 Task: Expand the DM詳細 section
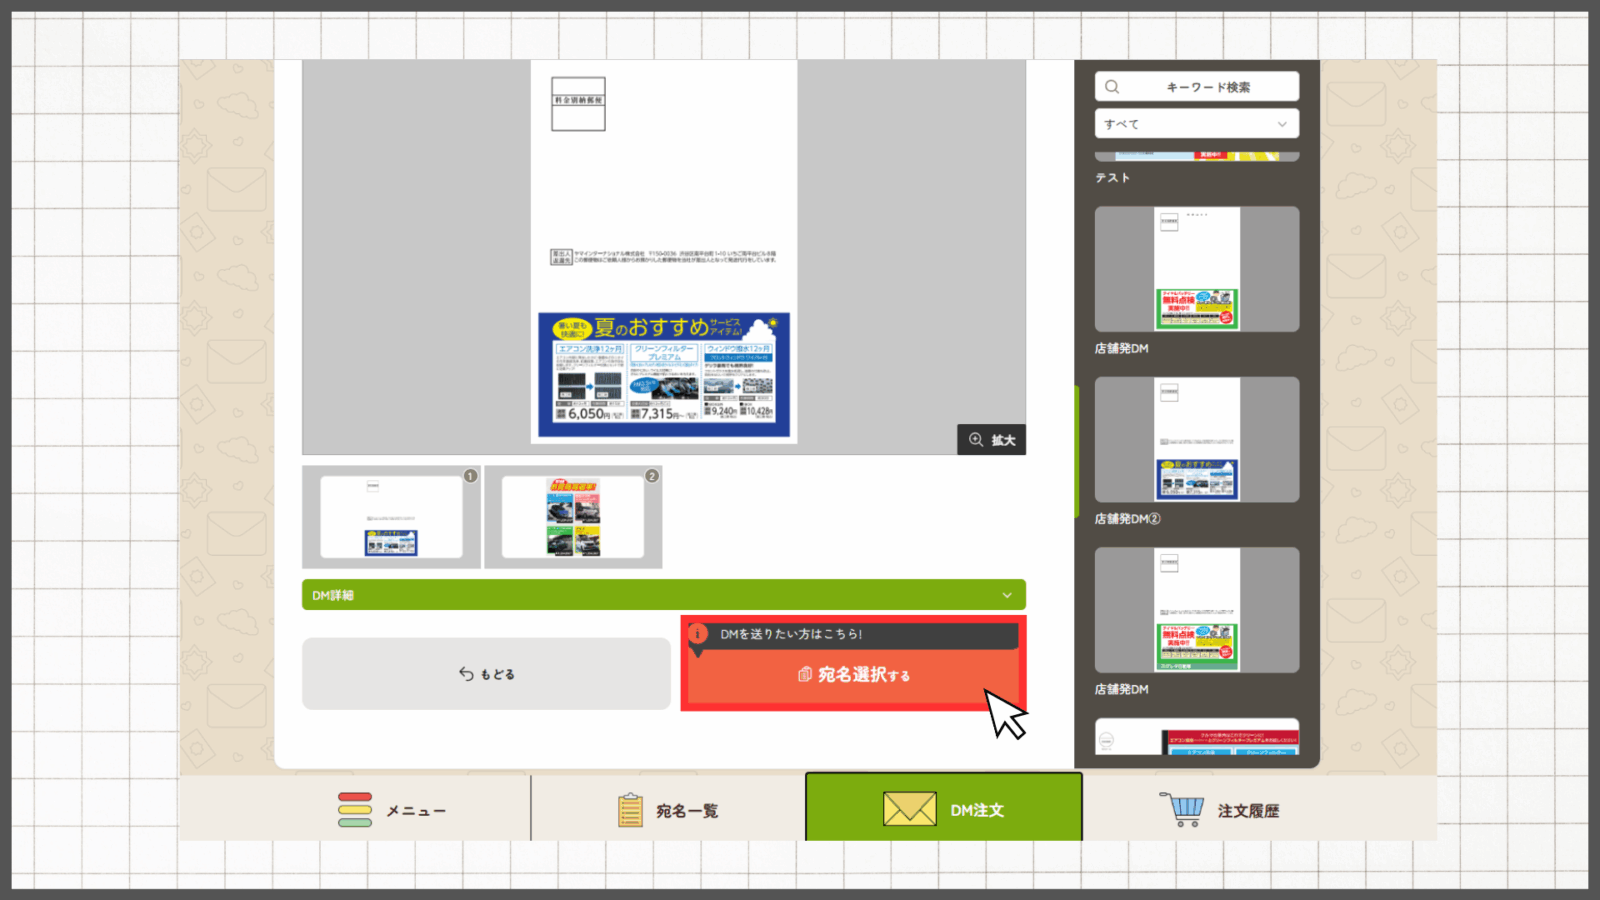(662, 595)
